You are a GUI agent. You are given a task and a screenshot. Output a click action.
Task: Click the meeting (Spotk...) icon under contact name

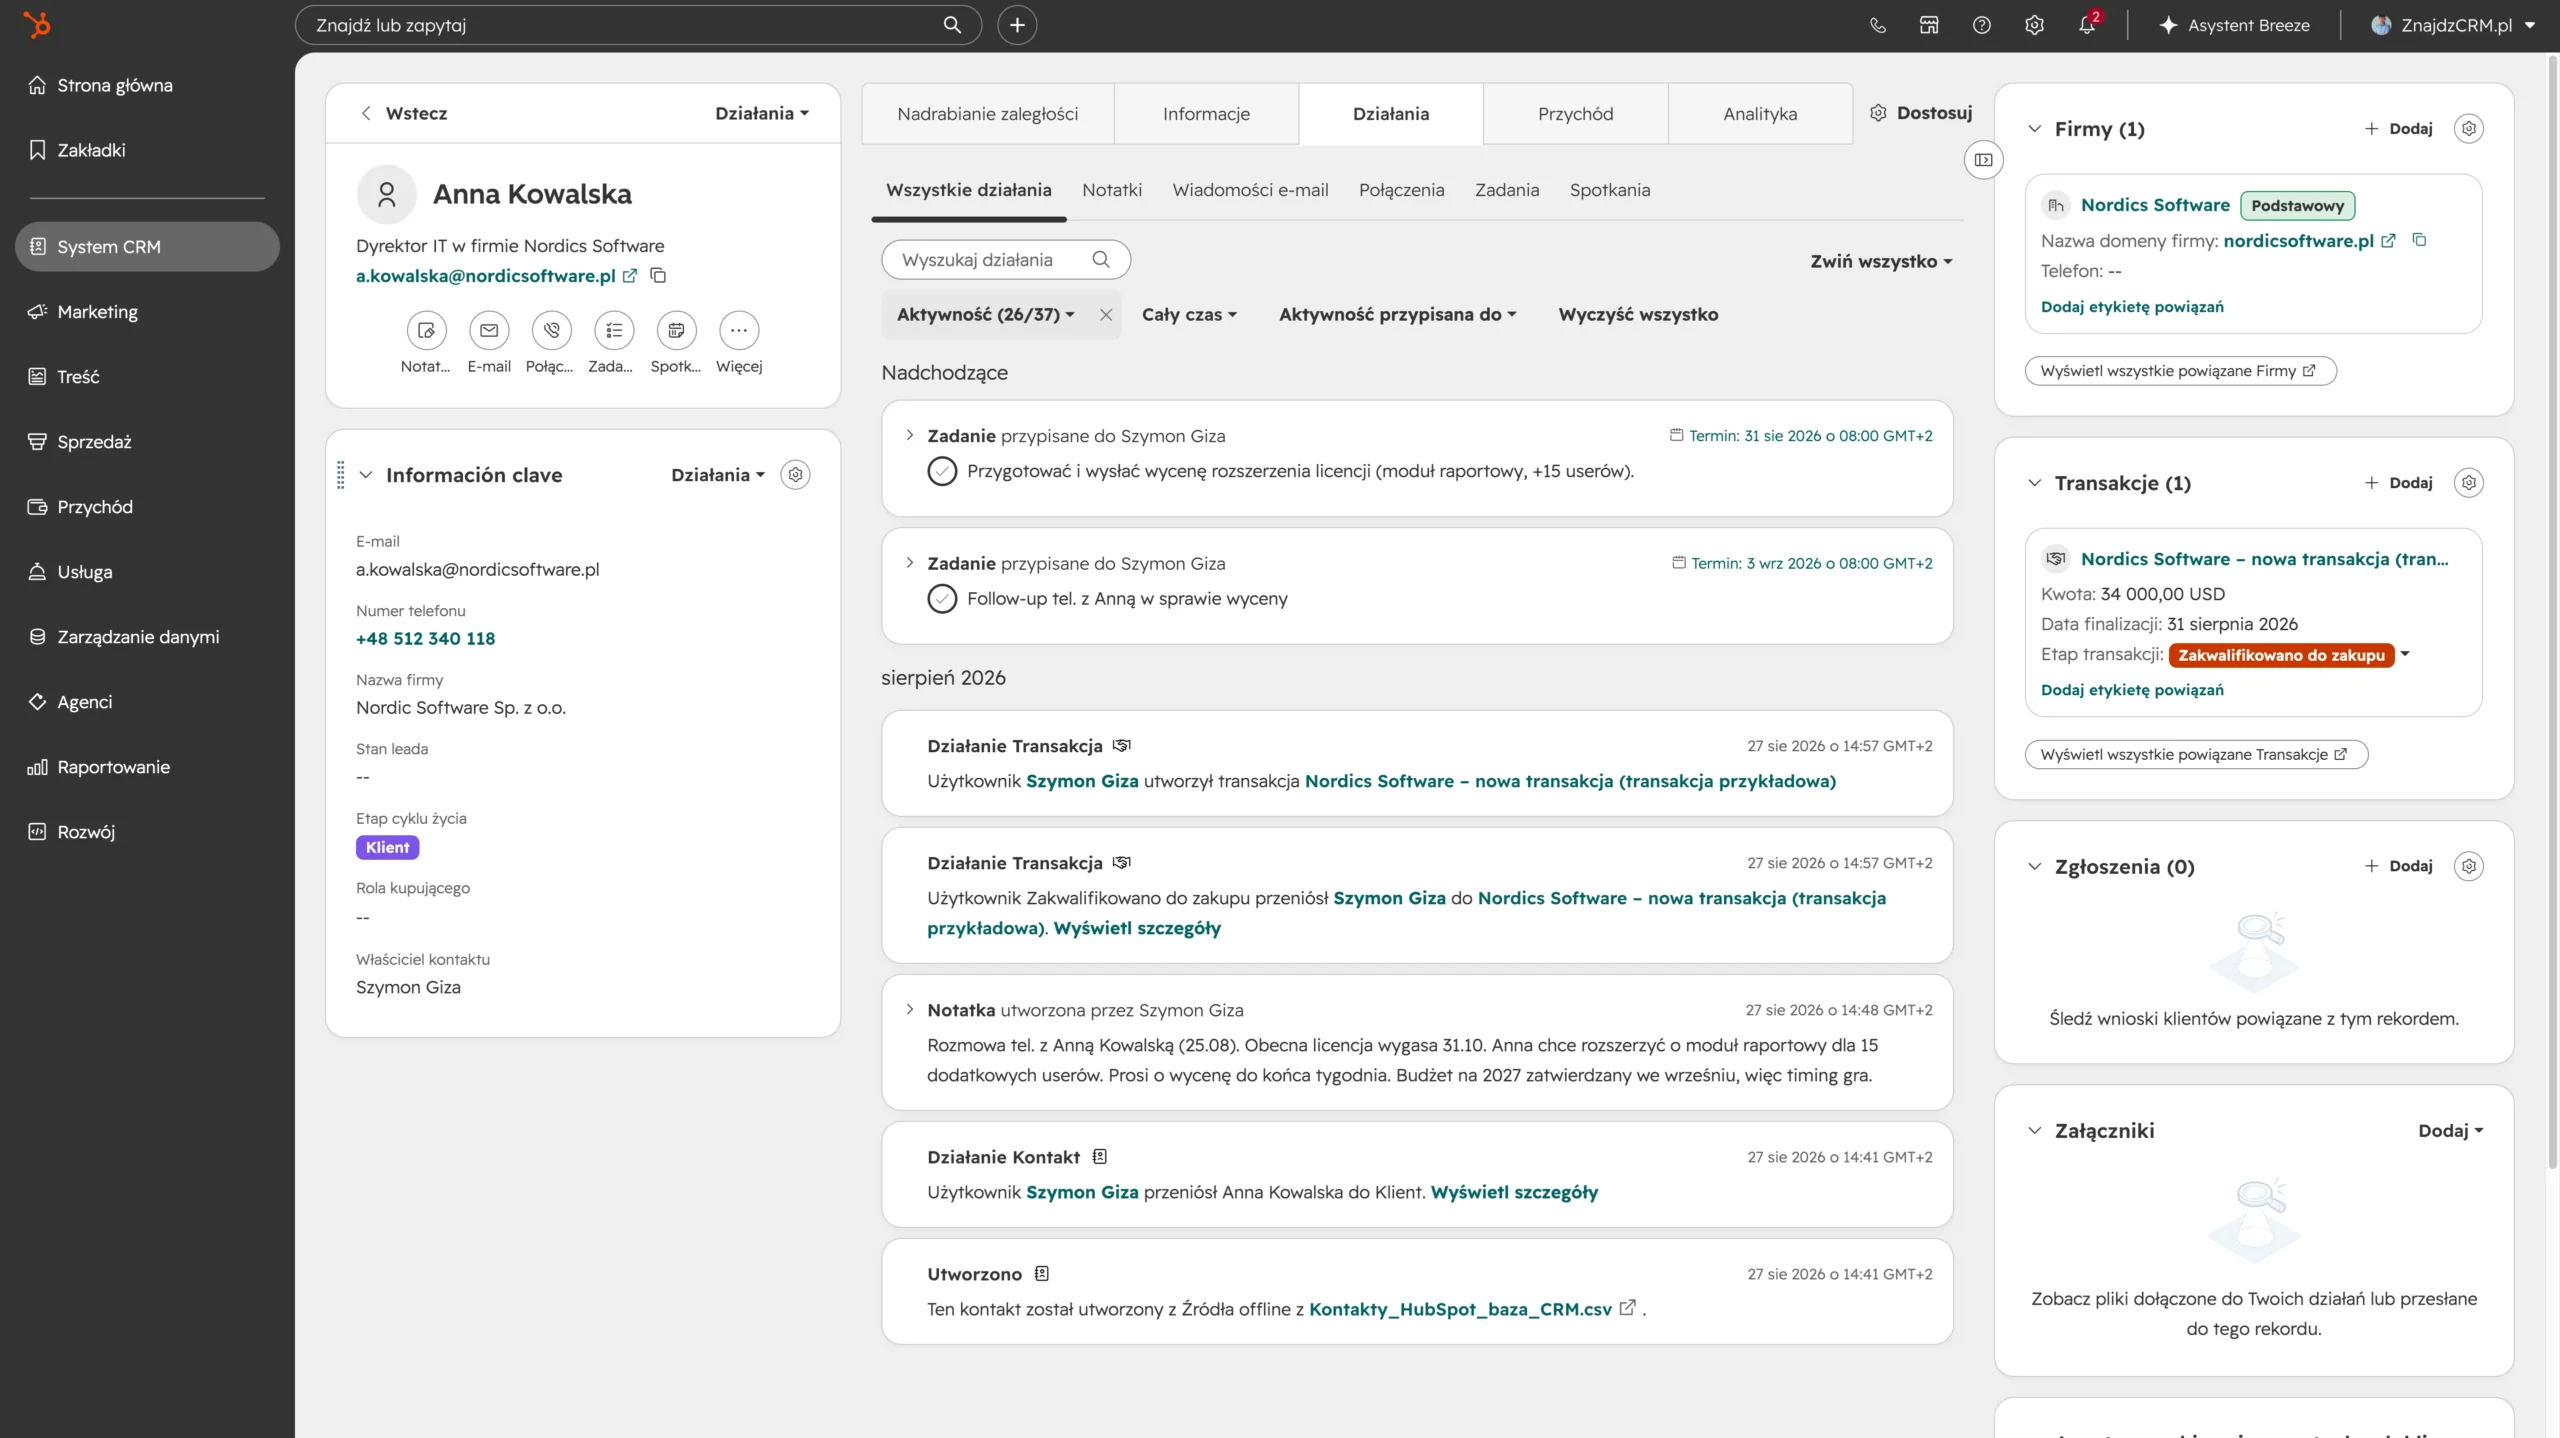(676, 330)
